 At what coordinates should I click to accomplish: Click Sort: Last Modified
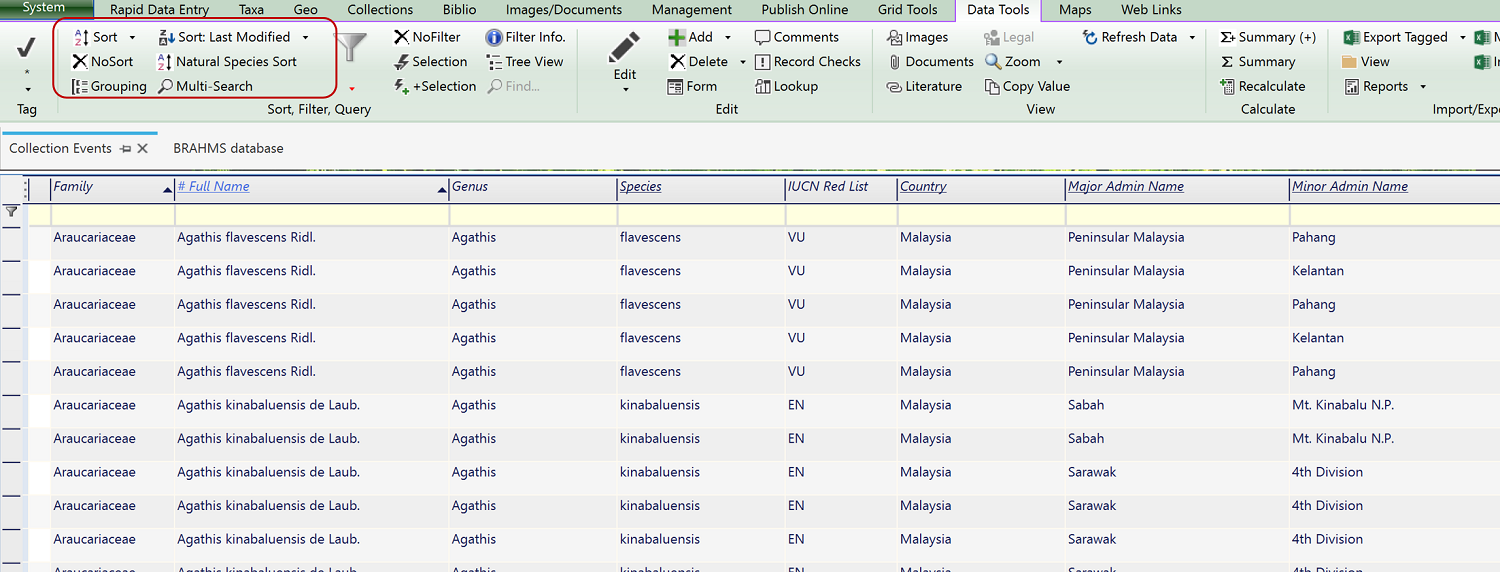point(225,37)
